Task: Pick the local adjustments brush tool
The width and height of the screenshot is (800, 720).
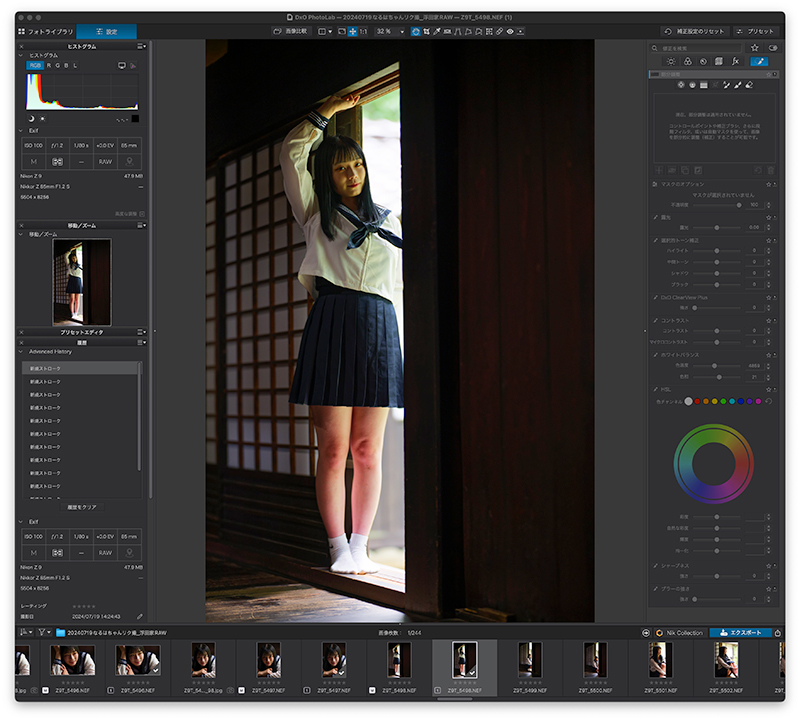Action: coord(738,85)
